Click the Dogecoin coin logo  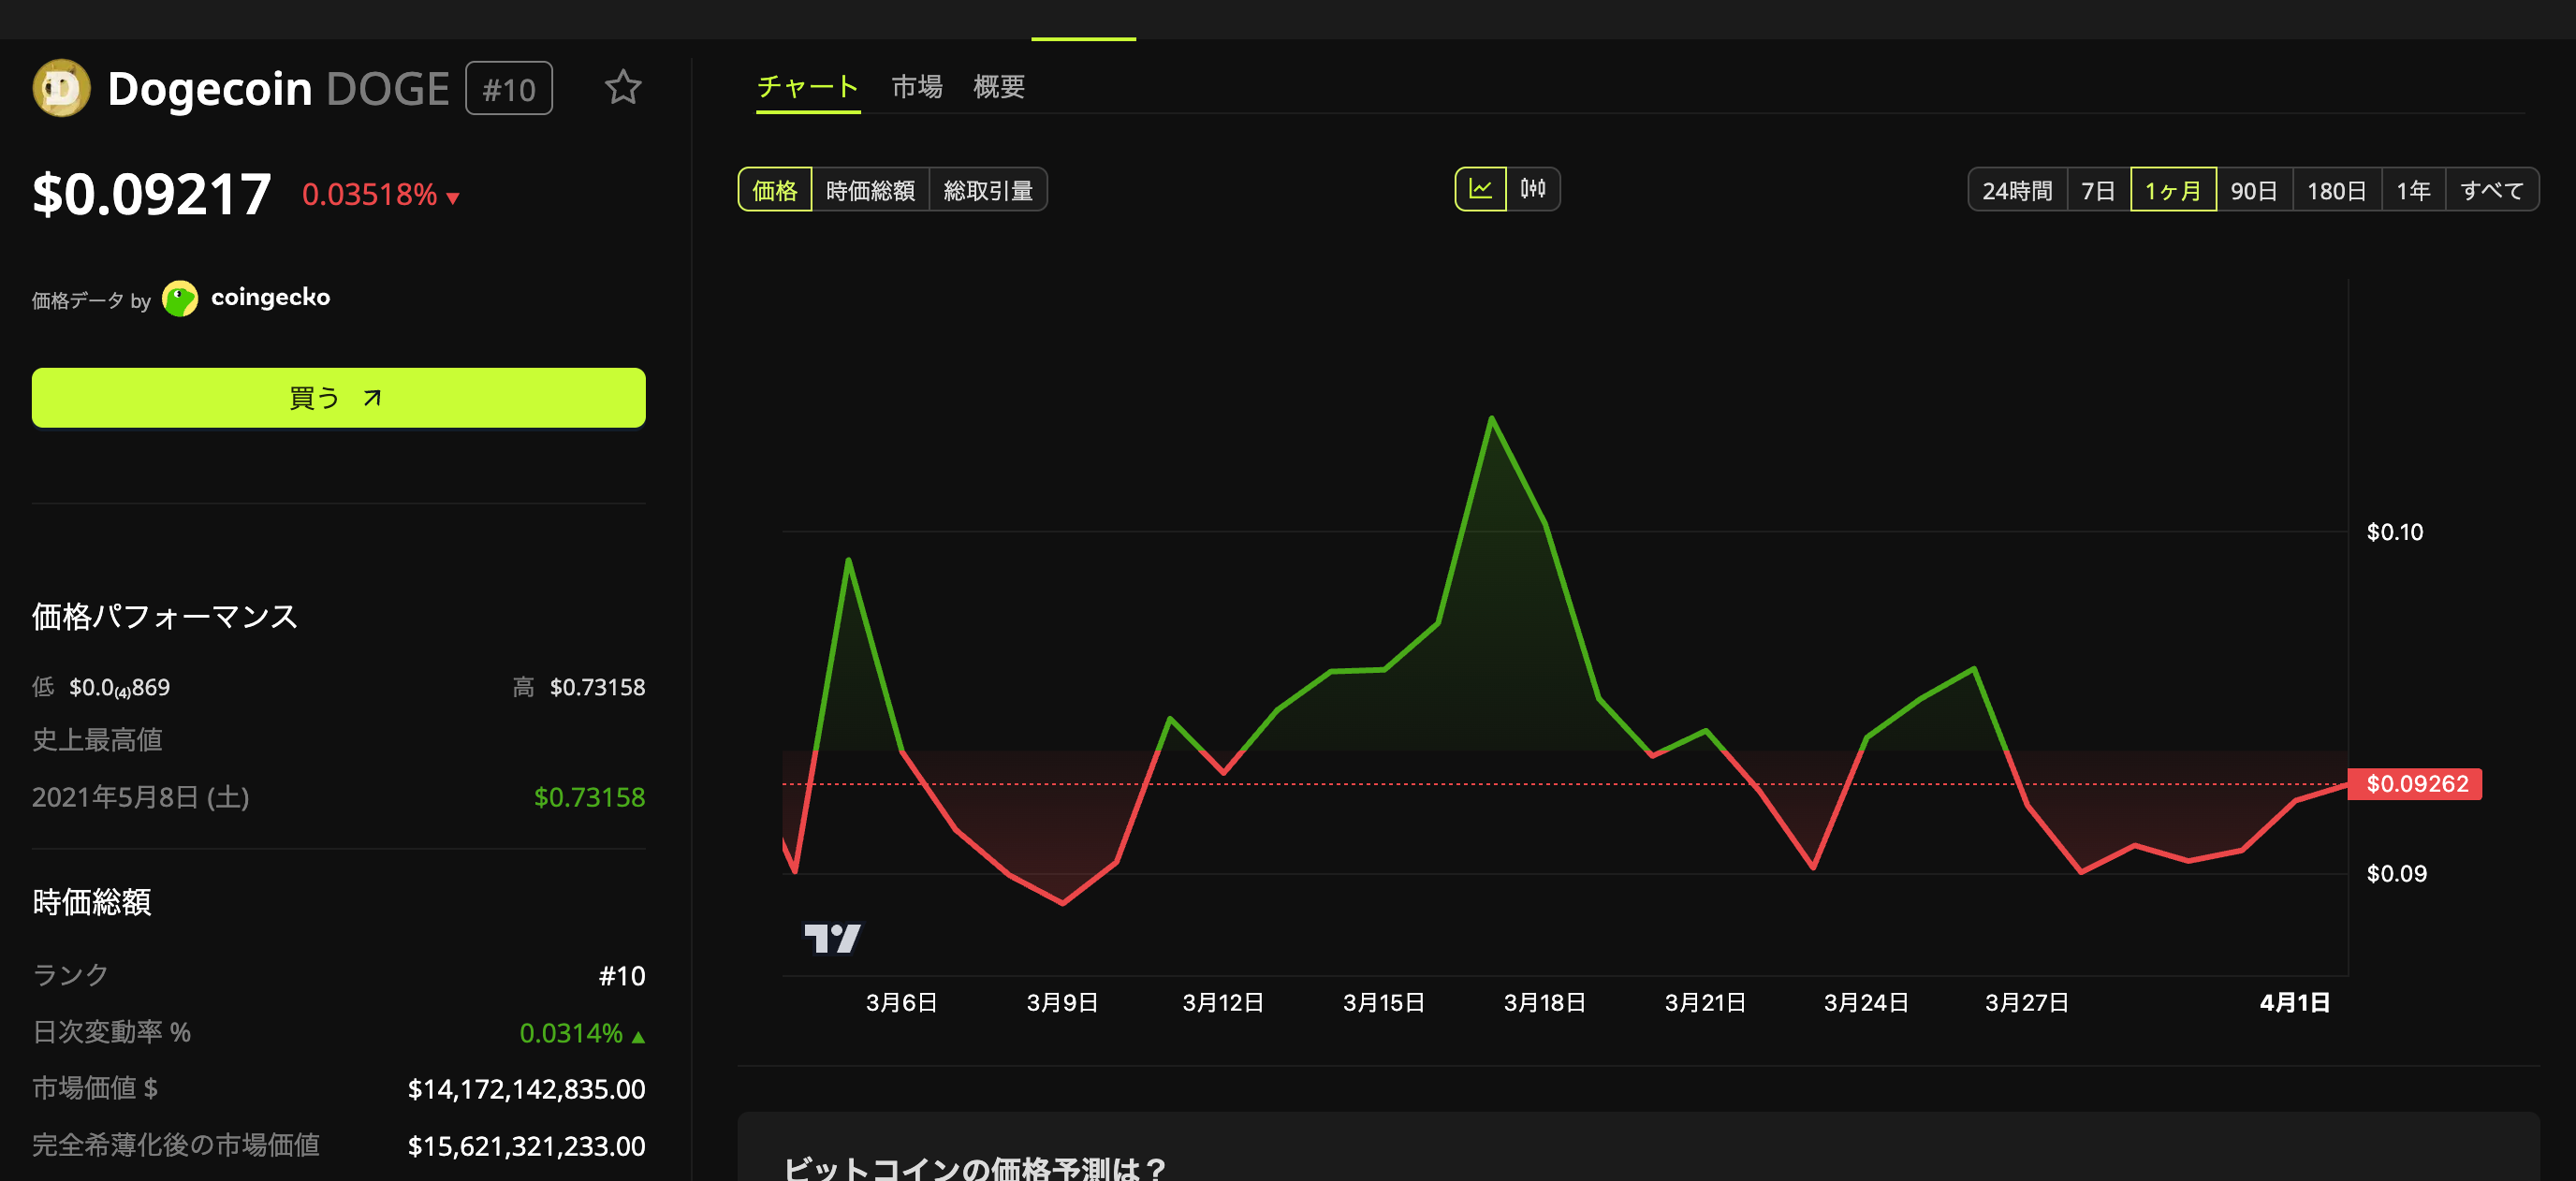[61, 88]
